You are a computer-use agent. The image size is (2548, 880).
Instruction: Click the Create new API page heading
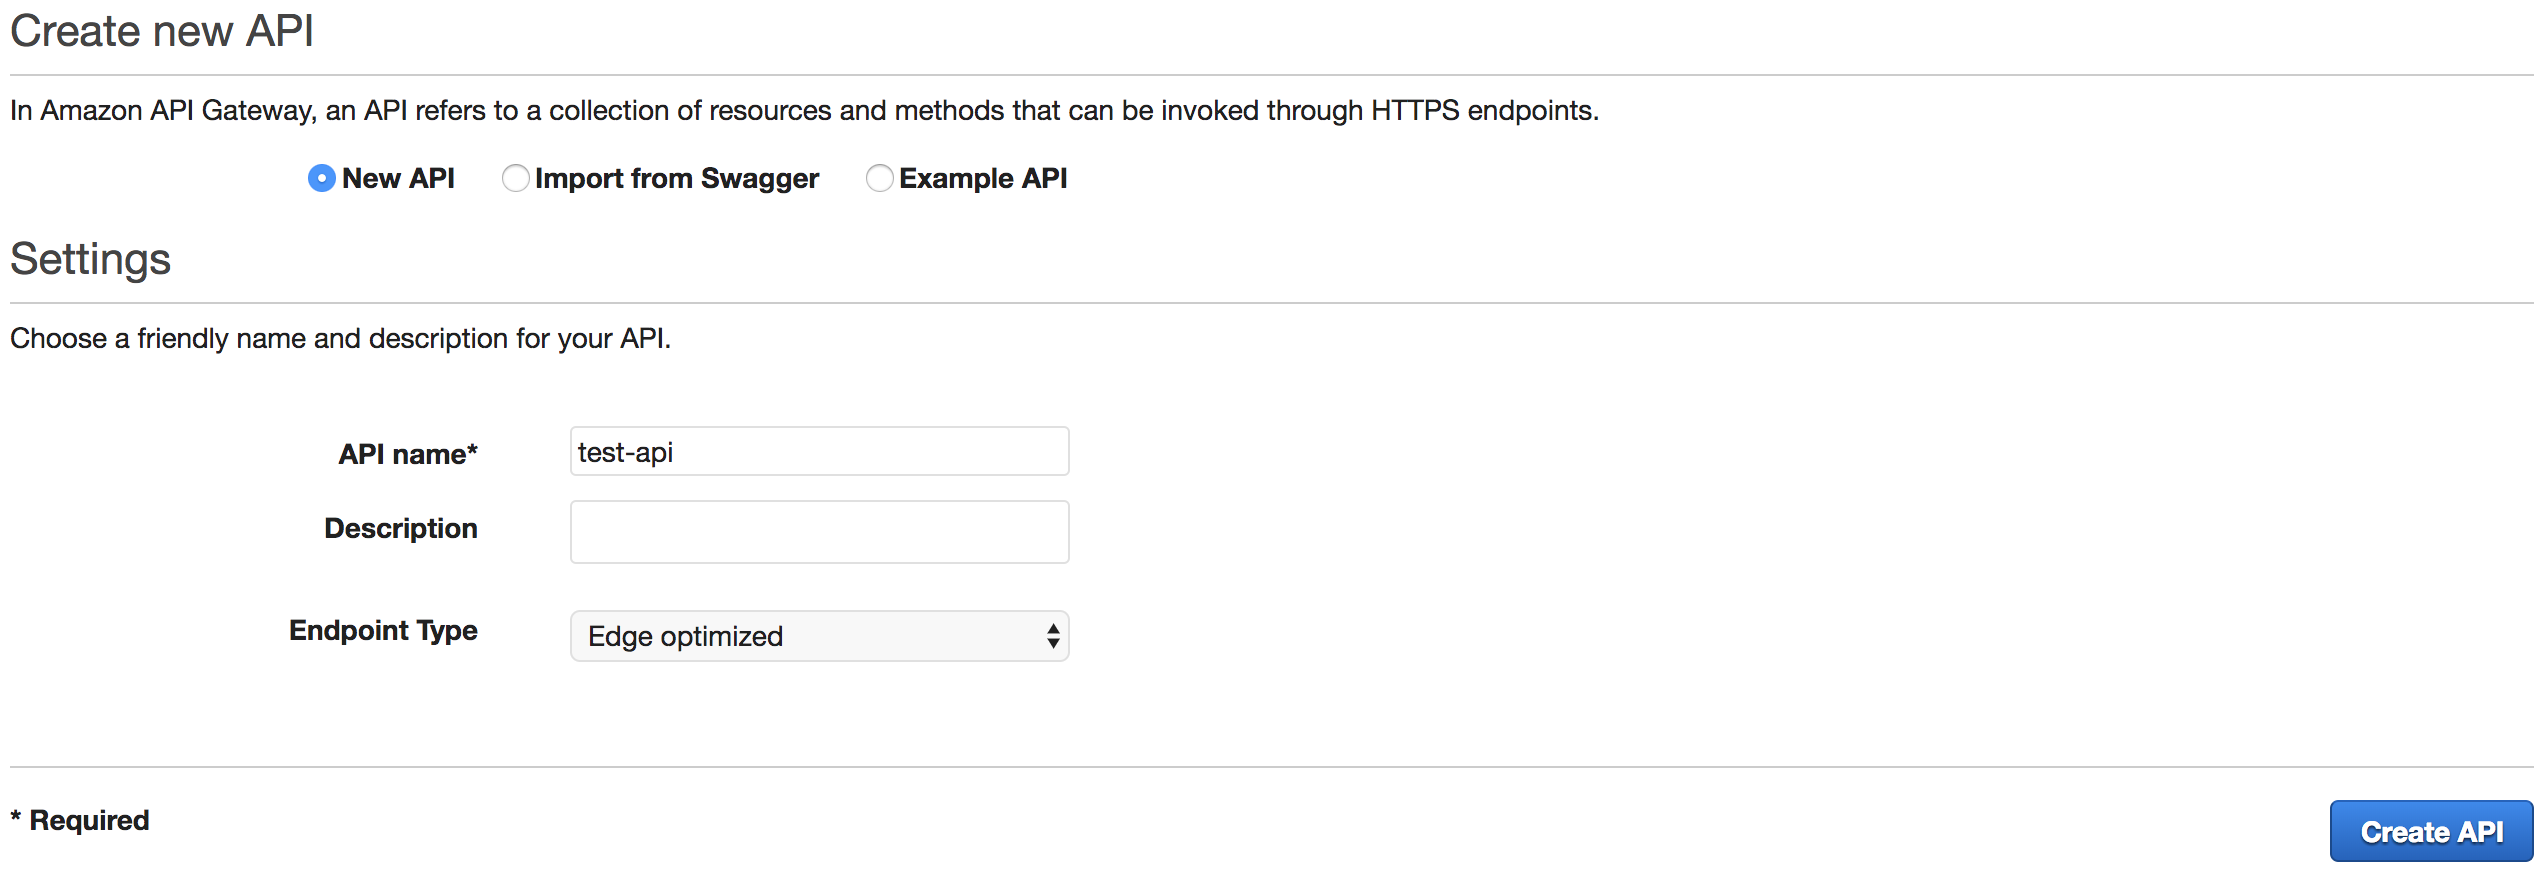click(x=160, y=31)
